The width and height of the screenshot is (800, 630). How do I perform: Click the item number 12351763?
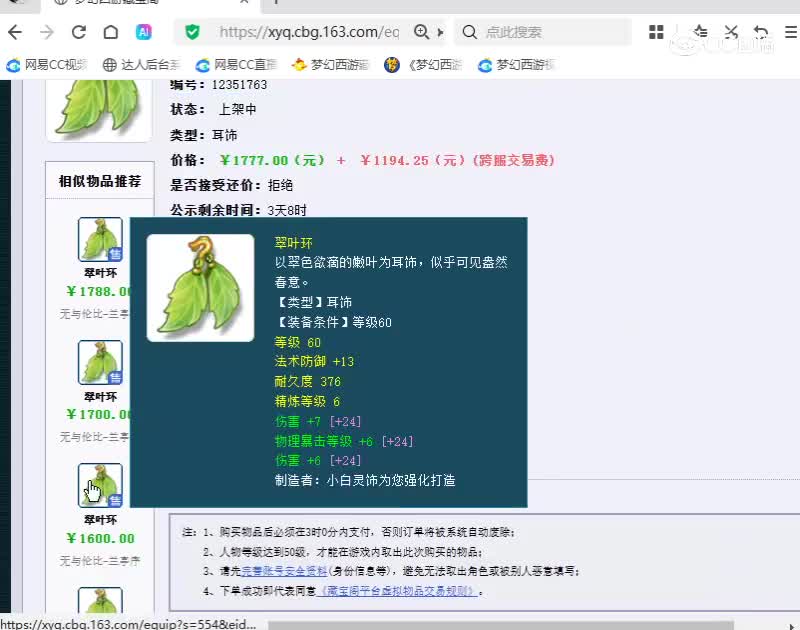point(239,85)
